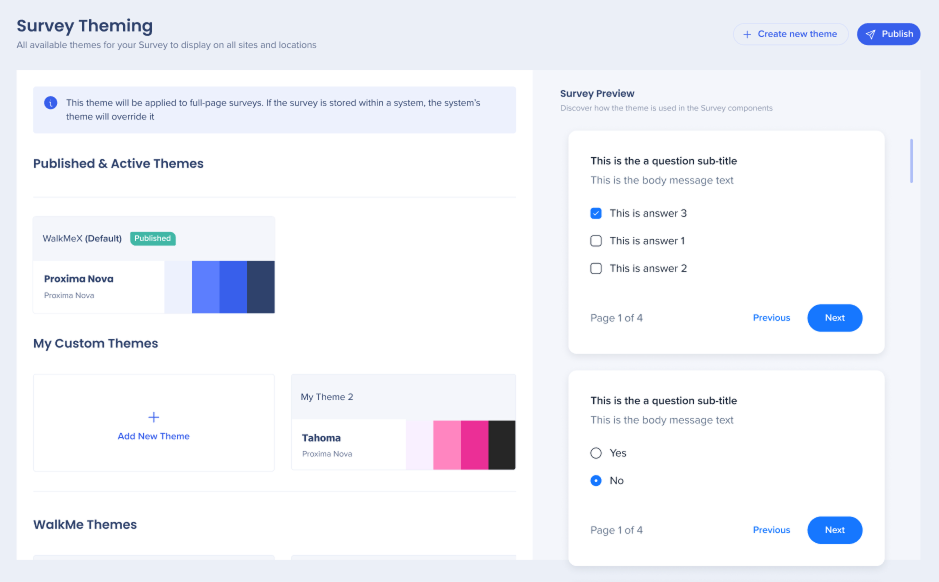Click the Published badge on WalkMeX theme
This screenshot has width=939, height=582.
pyautogui.click(x=153, y=239)
